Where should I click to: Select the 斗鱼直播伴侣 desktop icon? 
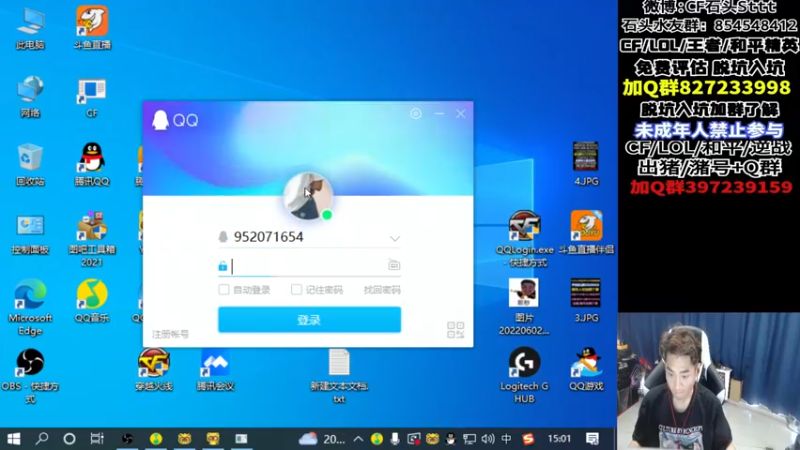pyautogui.click(x=586, y=233)
